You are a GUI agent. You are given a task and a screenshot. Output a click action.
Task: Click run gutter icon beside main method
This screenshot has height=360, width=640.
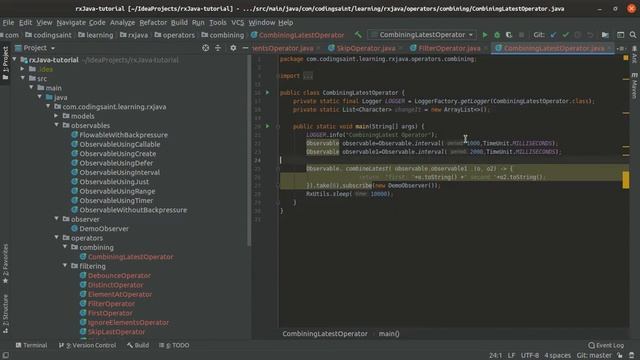click(x=267, y=126)
